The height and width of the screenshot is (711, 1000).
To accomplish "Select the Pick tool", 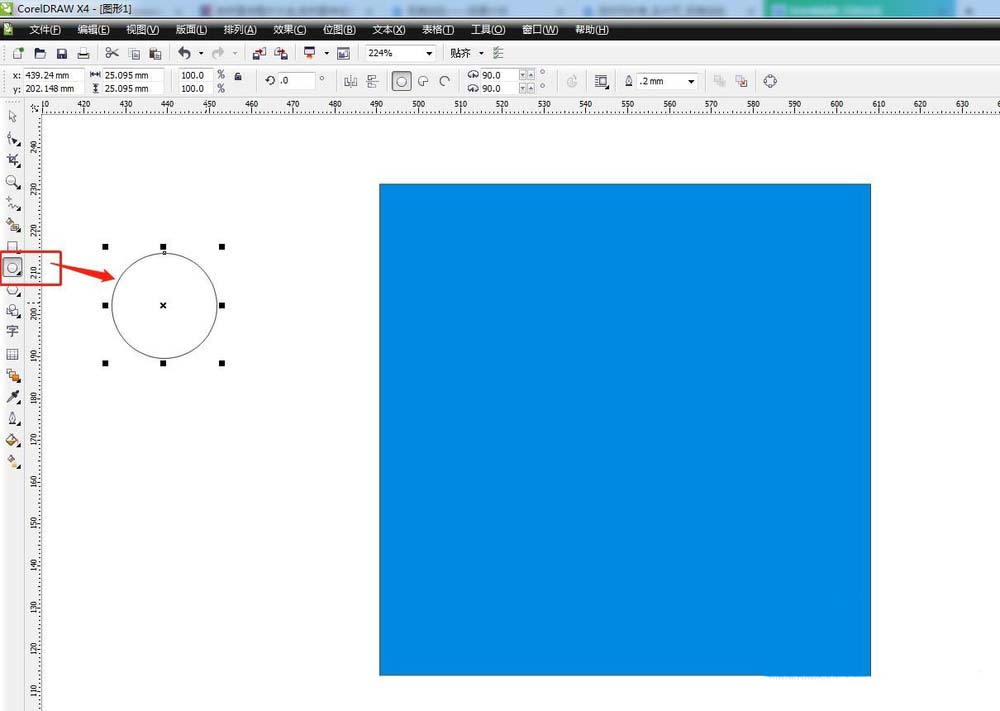I will point(13,116).
